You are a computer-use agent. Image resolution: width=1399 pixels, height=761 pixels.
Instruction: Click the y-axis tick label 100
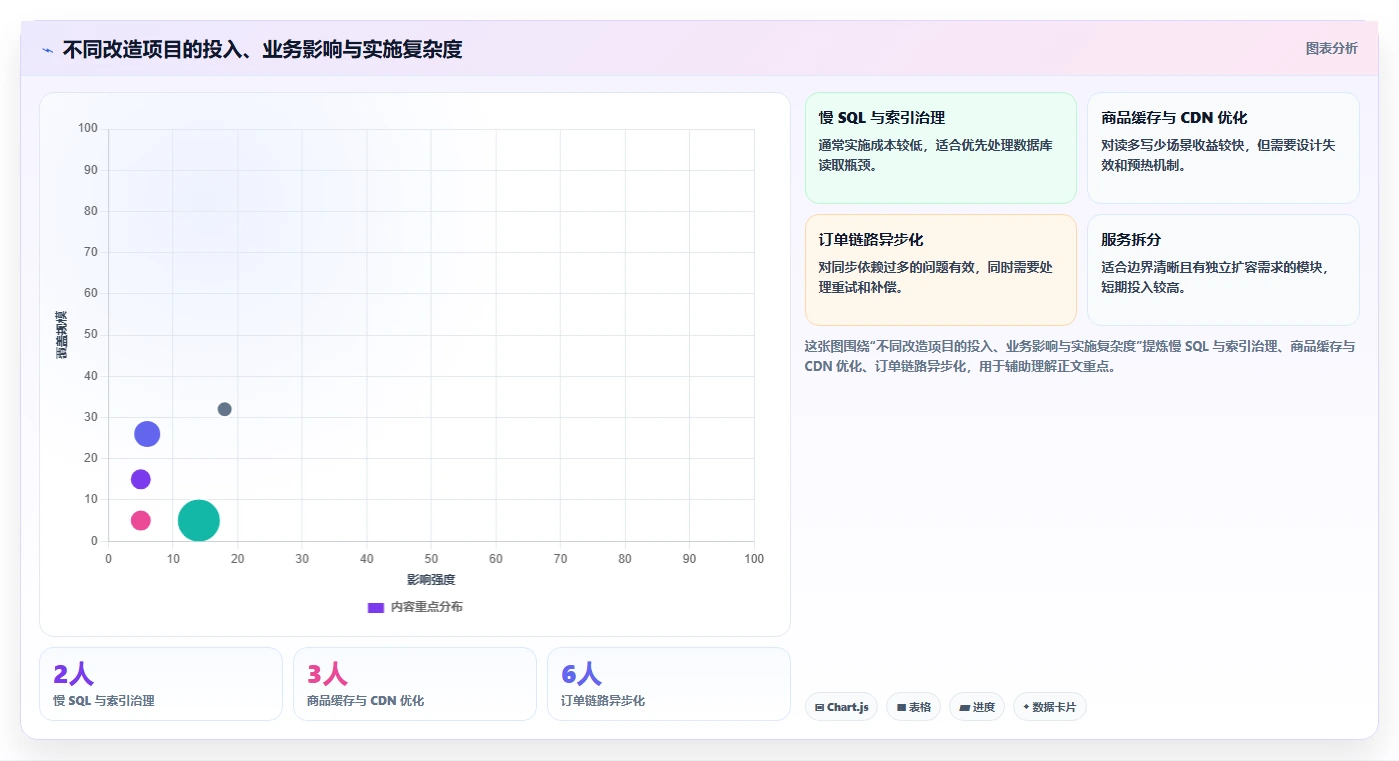(89, 128)
